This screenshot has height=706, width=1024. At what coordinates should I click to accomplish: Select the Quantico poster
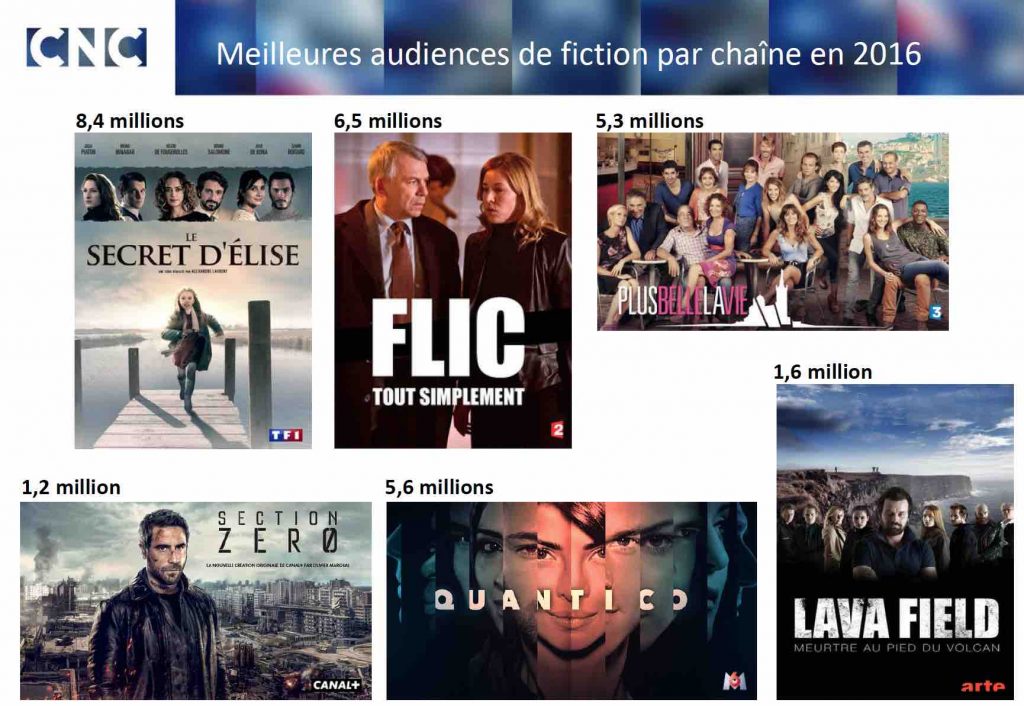point(571,601)
